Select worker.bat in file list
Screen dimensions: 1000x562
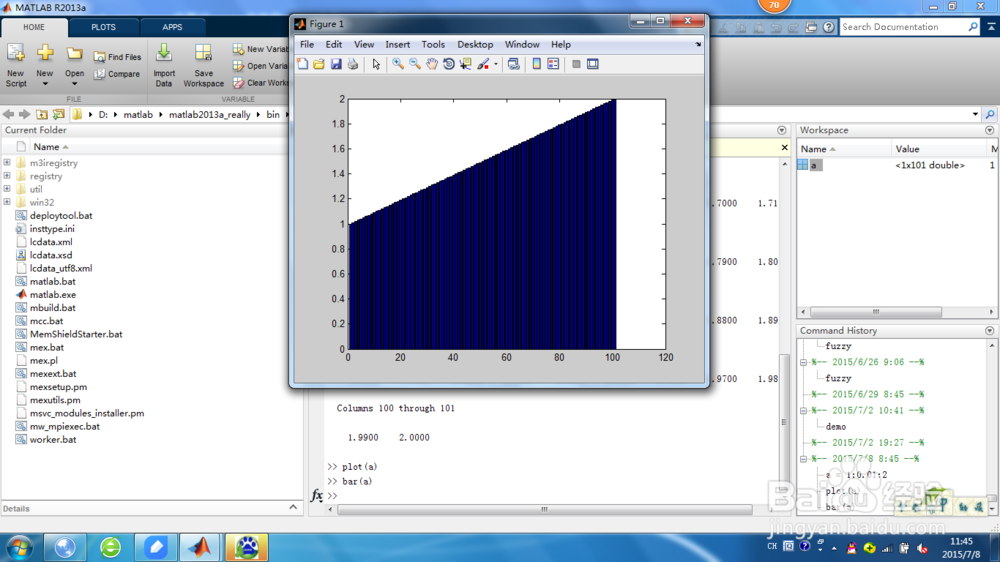(x=53, y=440)
